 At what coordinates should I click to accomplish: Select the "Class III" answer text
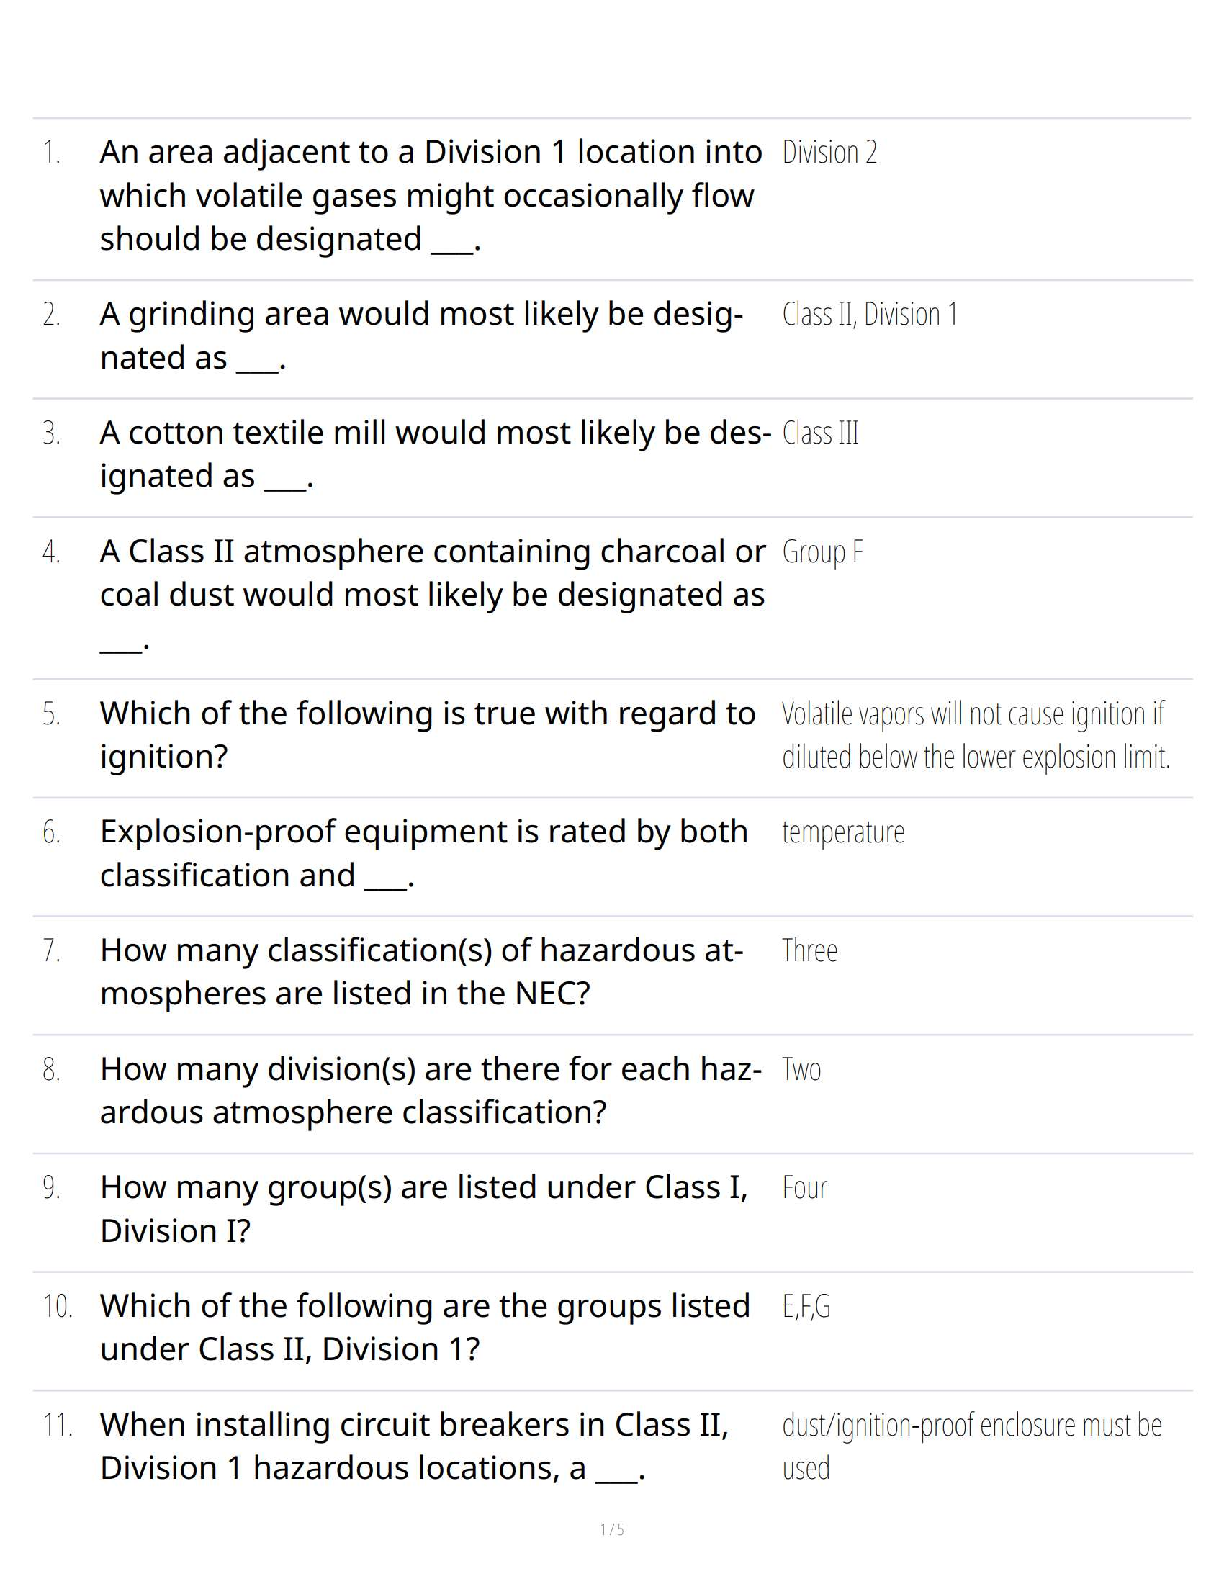pyautogui.click(x=820, y=434)
